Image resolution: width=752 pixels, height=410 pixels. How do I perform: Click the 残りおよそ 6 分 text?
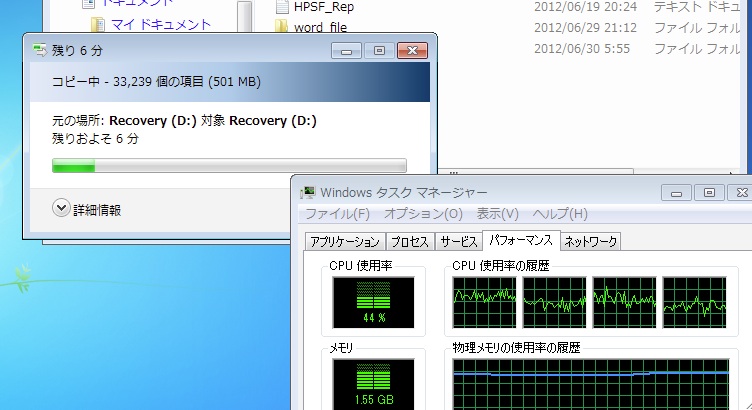click(95, 139)
